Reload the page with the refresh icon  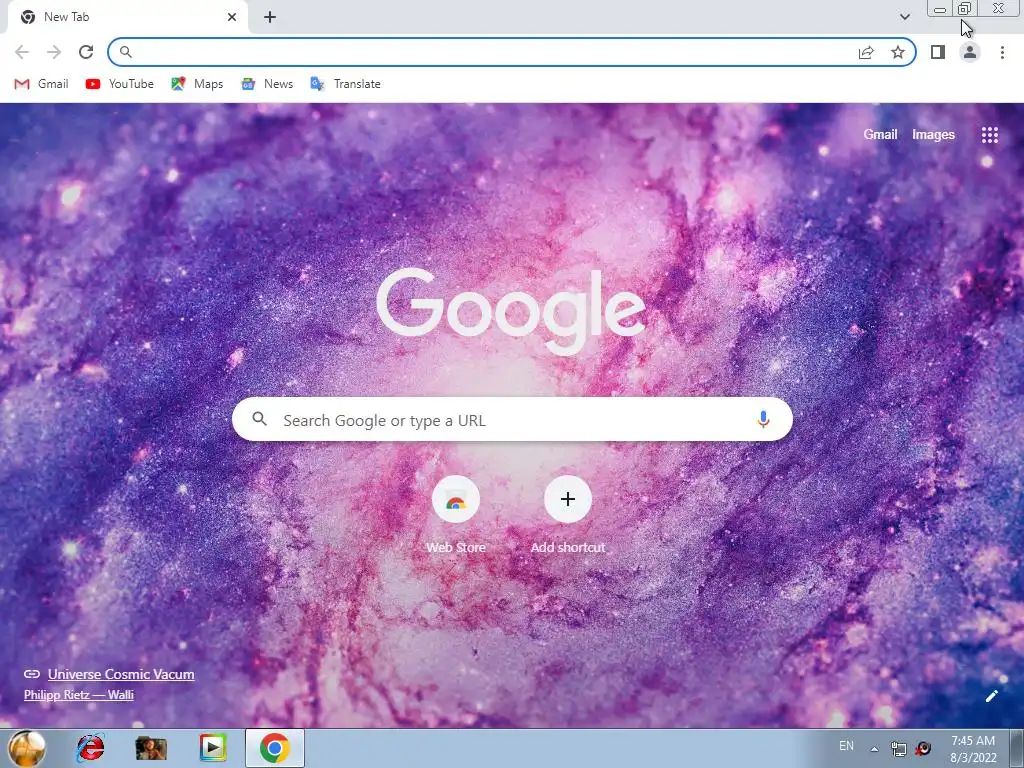86,52
